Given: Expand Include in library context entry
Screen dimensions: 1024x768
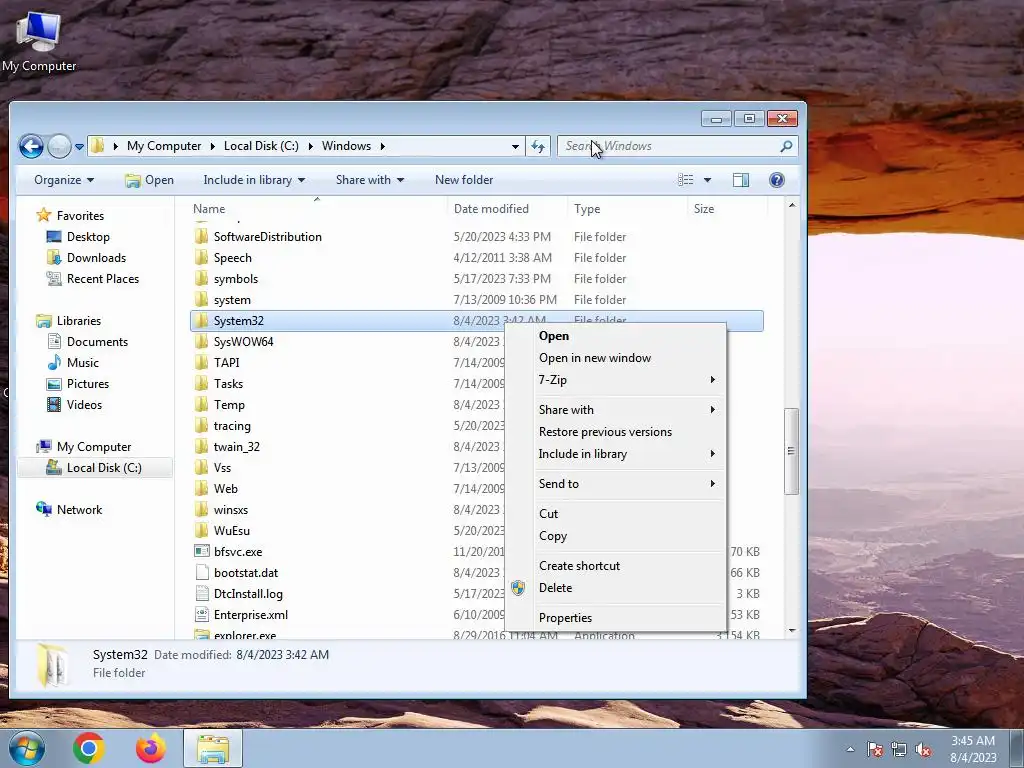Looking at the screenshot, I should coord(615,454).
